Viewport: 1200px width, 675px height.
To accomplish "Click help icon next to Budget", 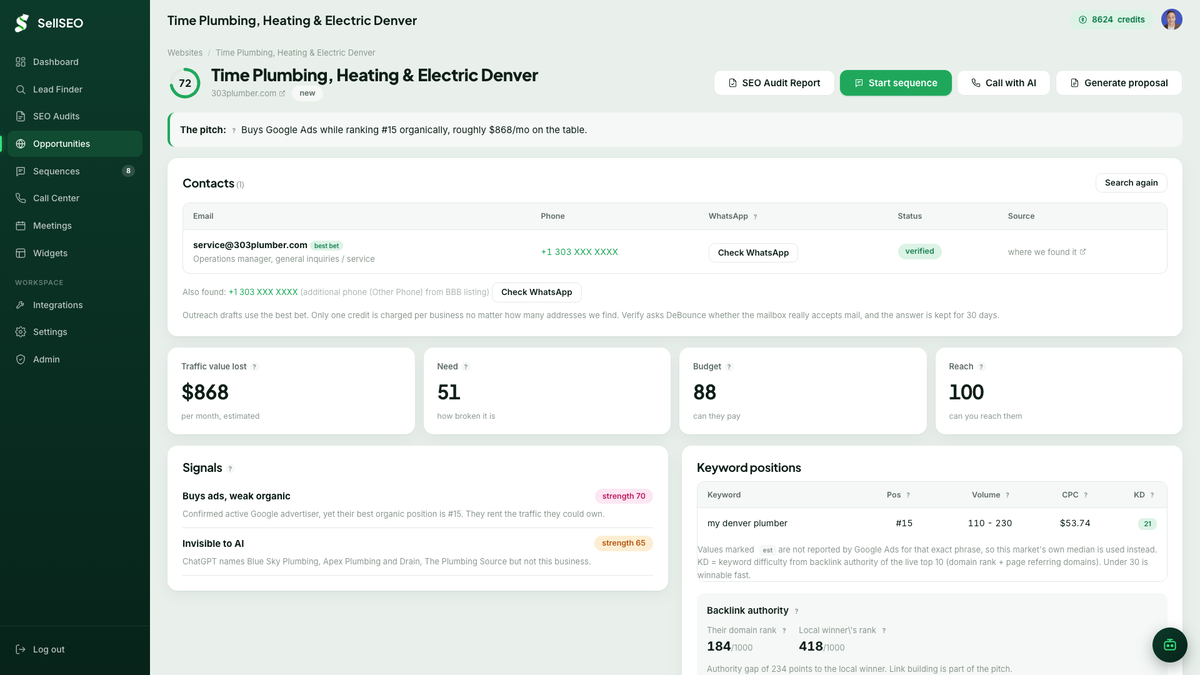I will click(729, 367).
